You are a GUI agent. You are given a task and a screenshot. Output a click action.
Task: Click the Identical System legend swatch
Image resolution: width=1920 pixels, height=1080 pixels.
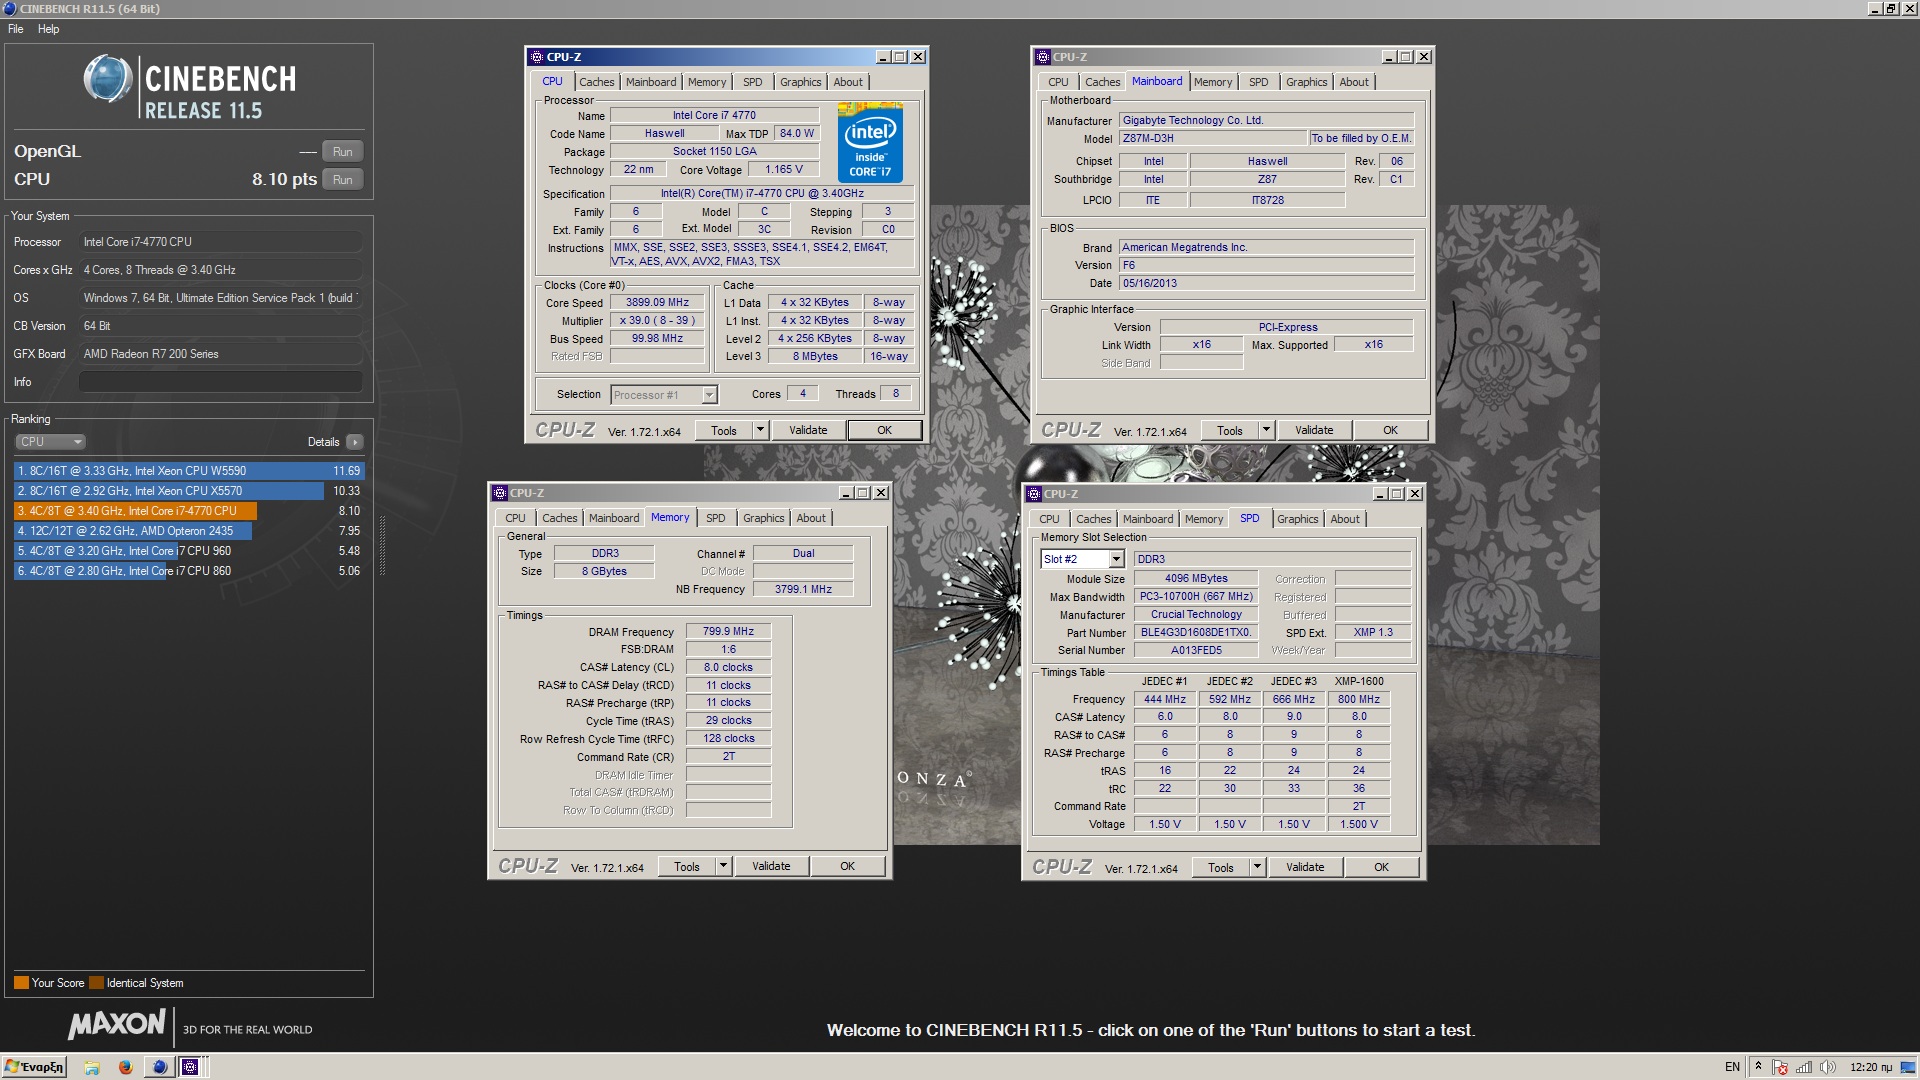(96, 983)
